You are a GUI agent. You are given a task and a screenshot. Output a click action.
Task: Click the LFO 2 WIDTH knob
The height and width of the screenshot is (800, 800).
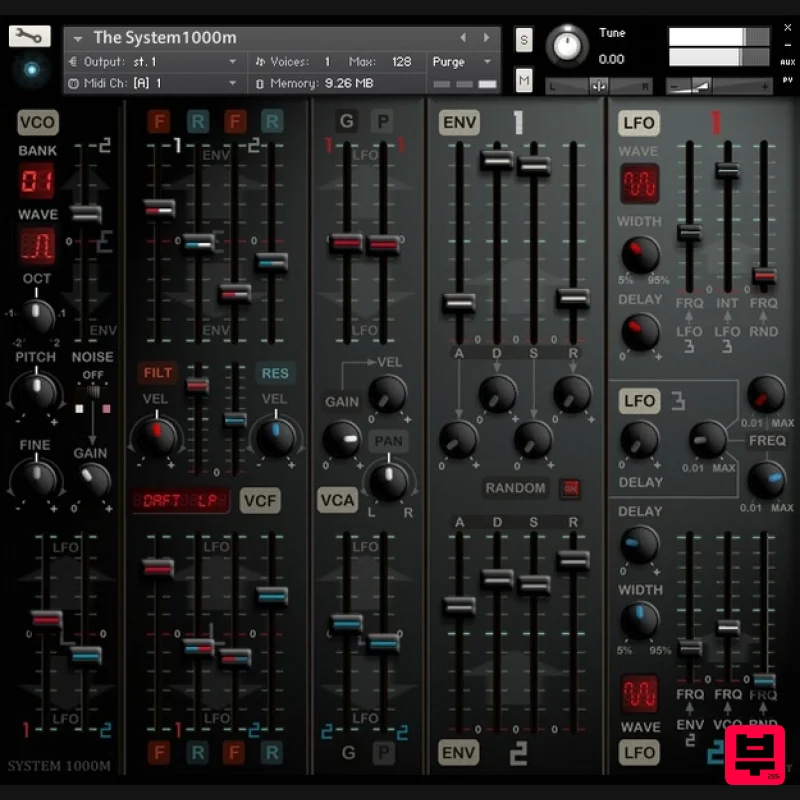click(639, 620)
